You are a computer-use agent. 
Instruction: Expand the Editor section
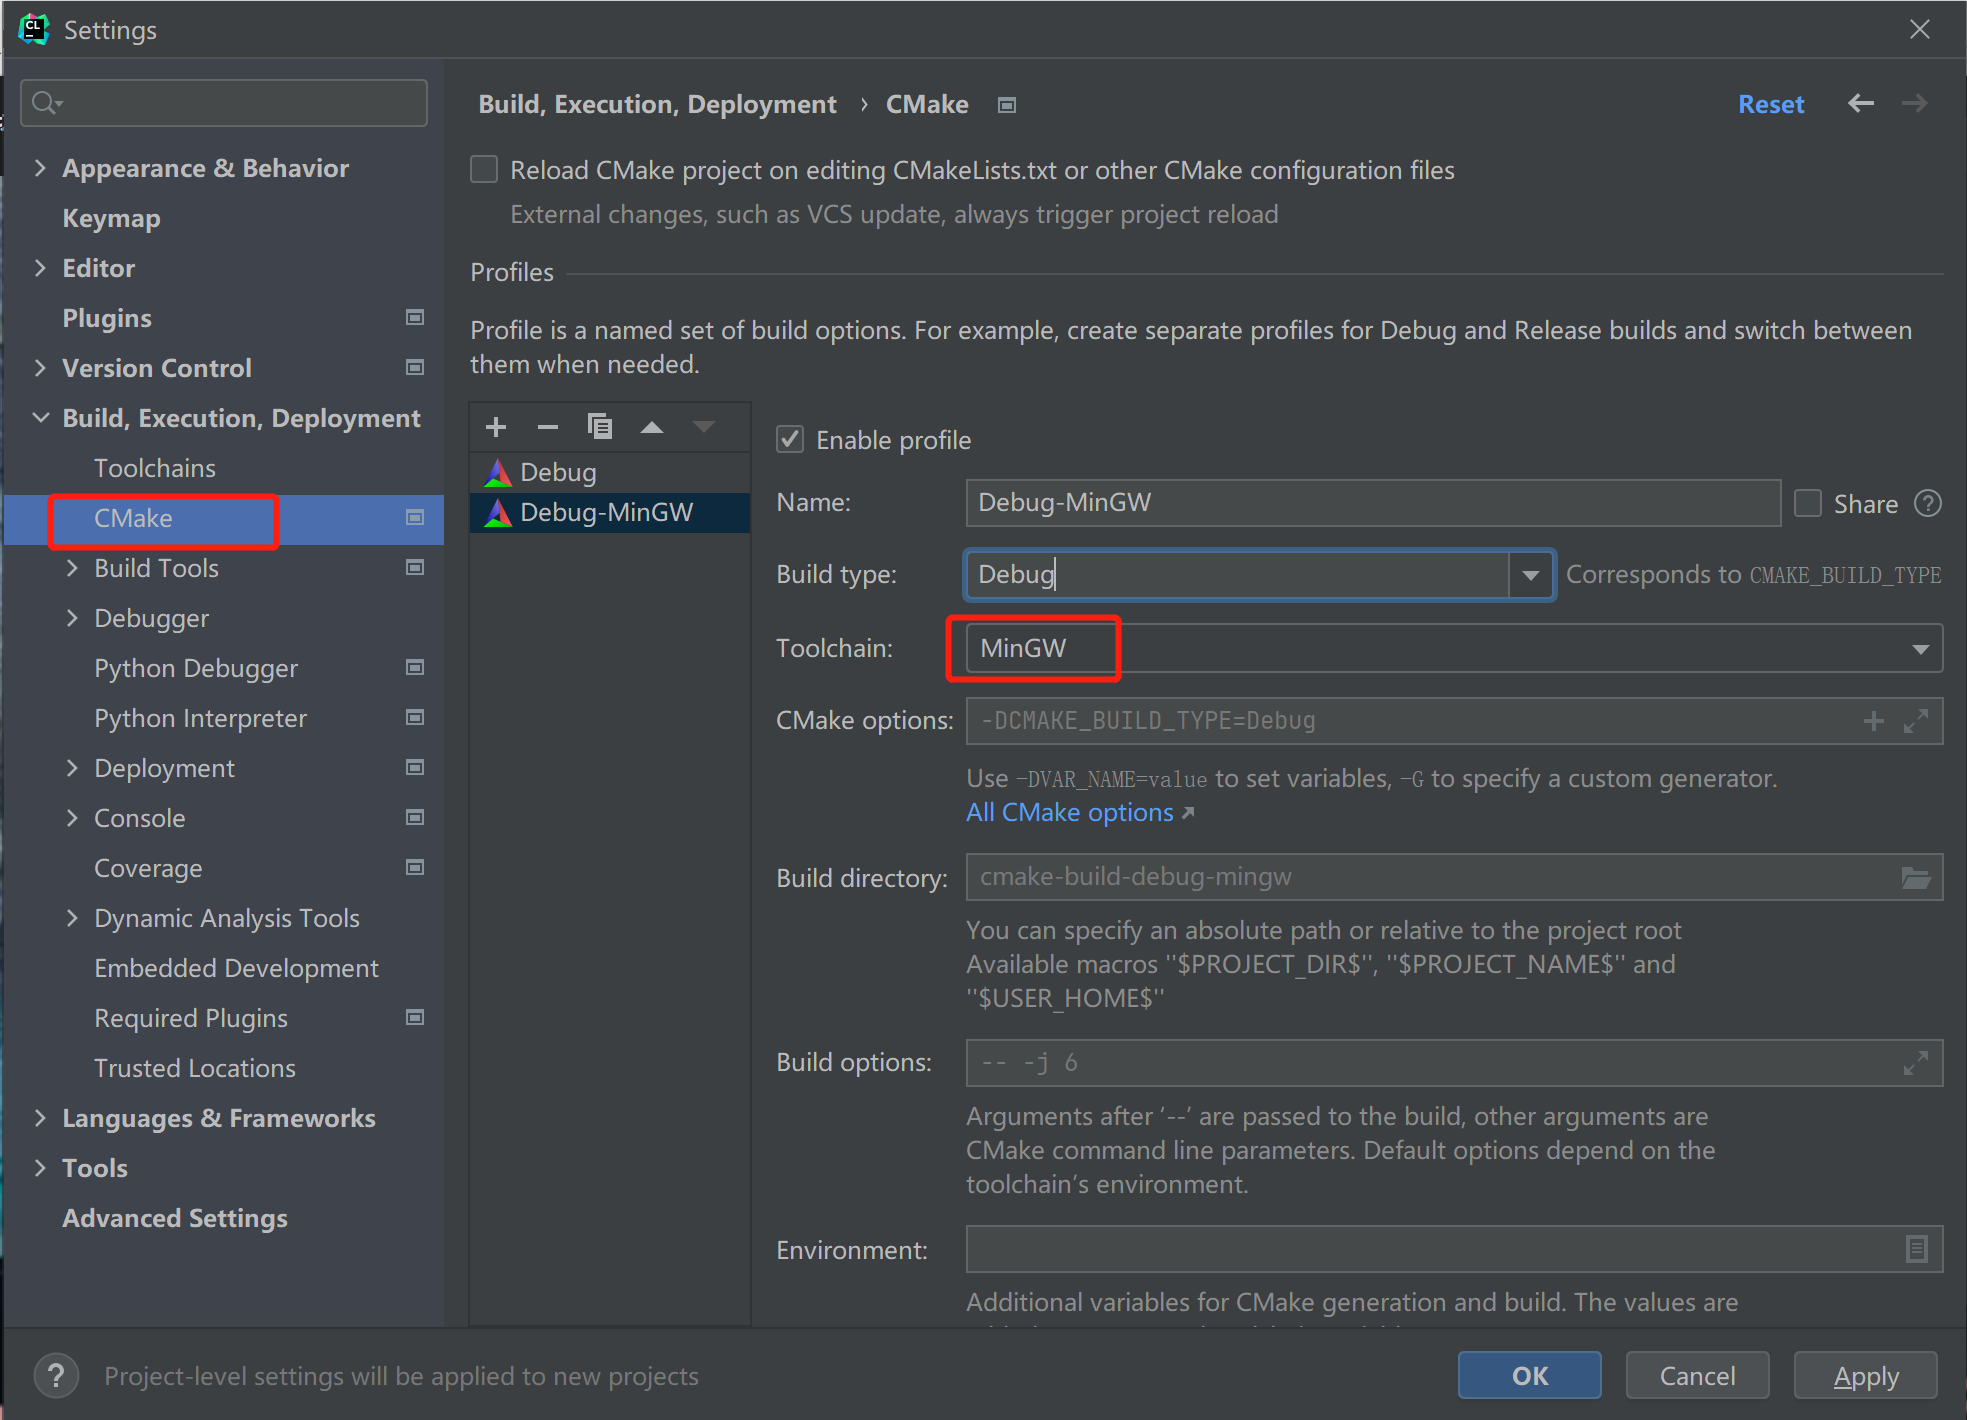coord(40,268)
